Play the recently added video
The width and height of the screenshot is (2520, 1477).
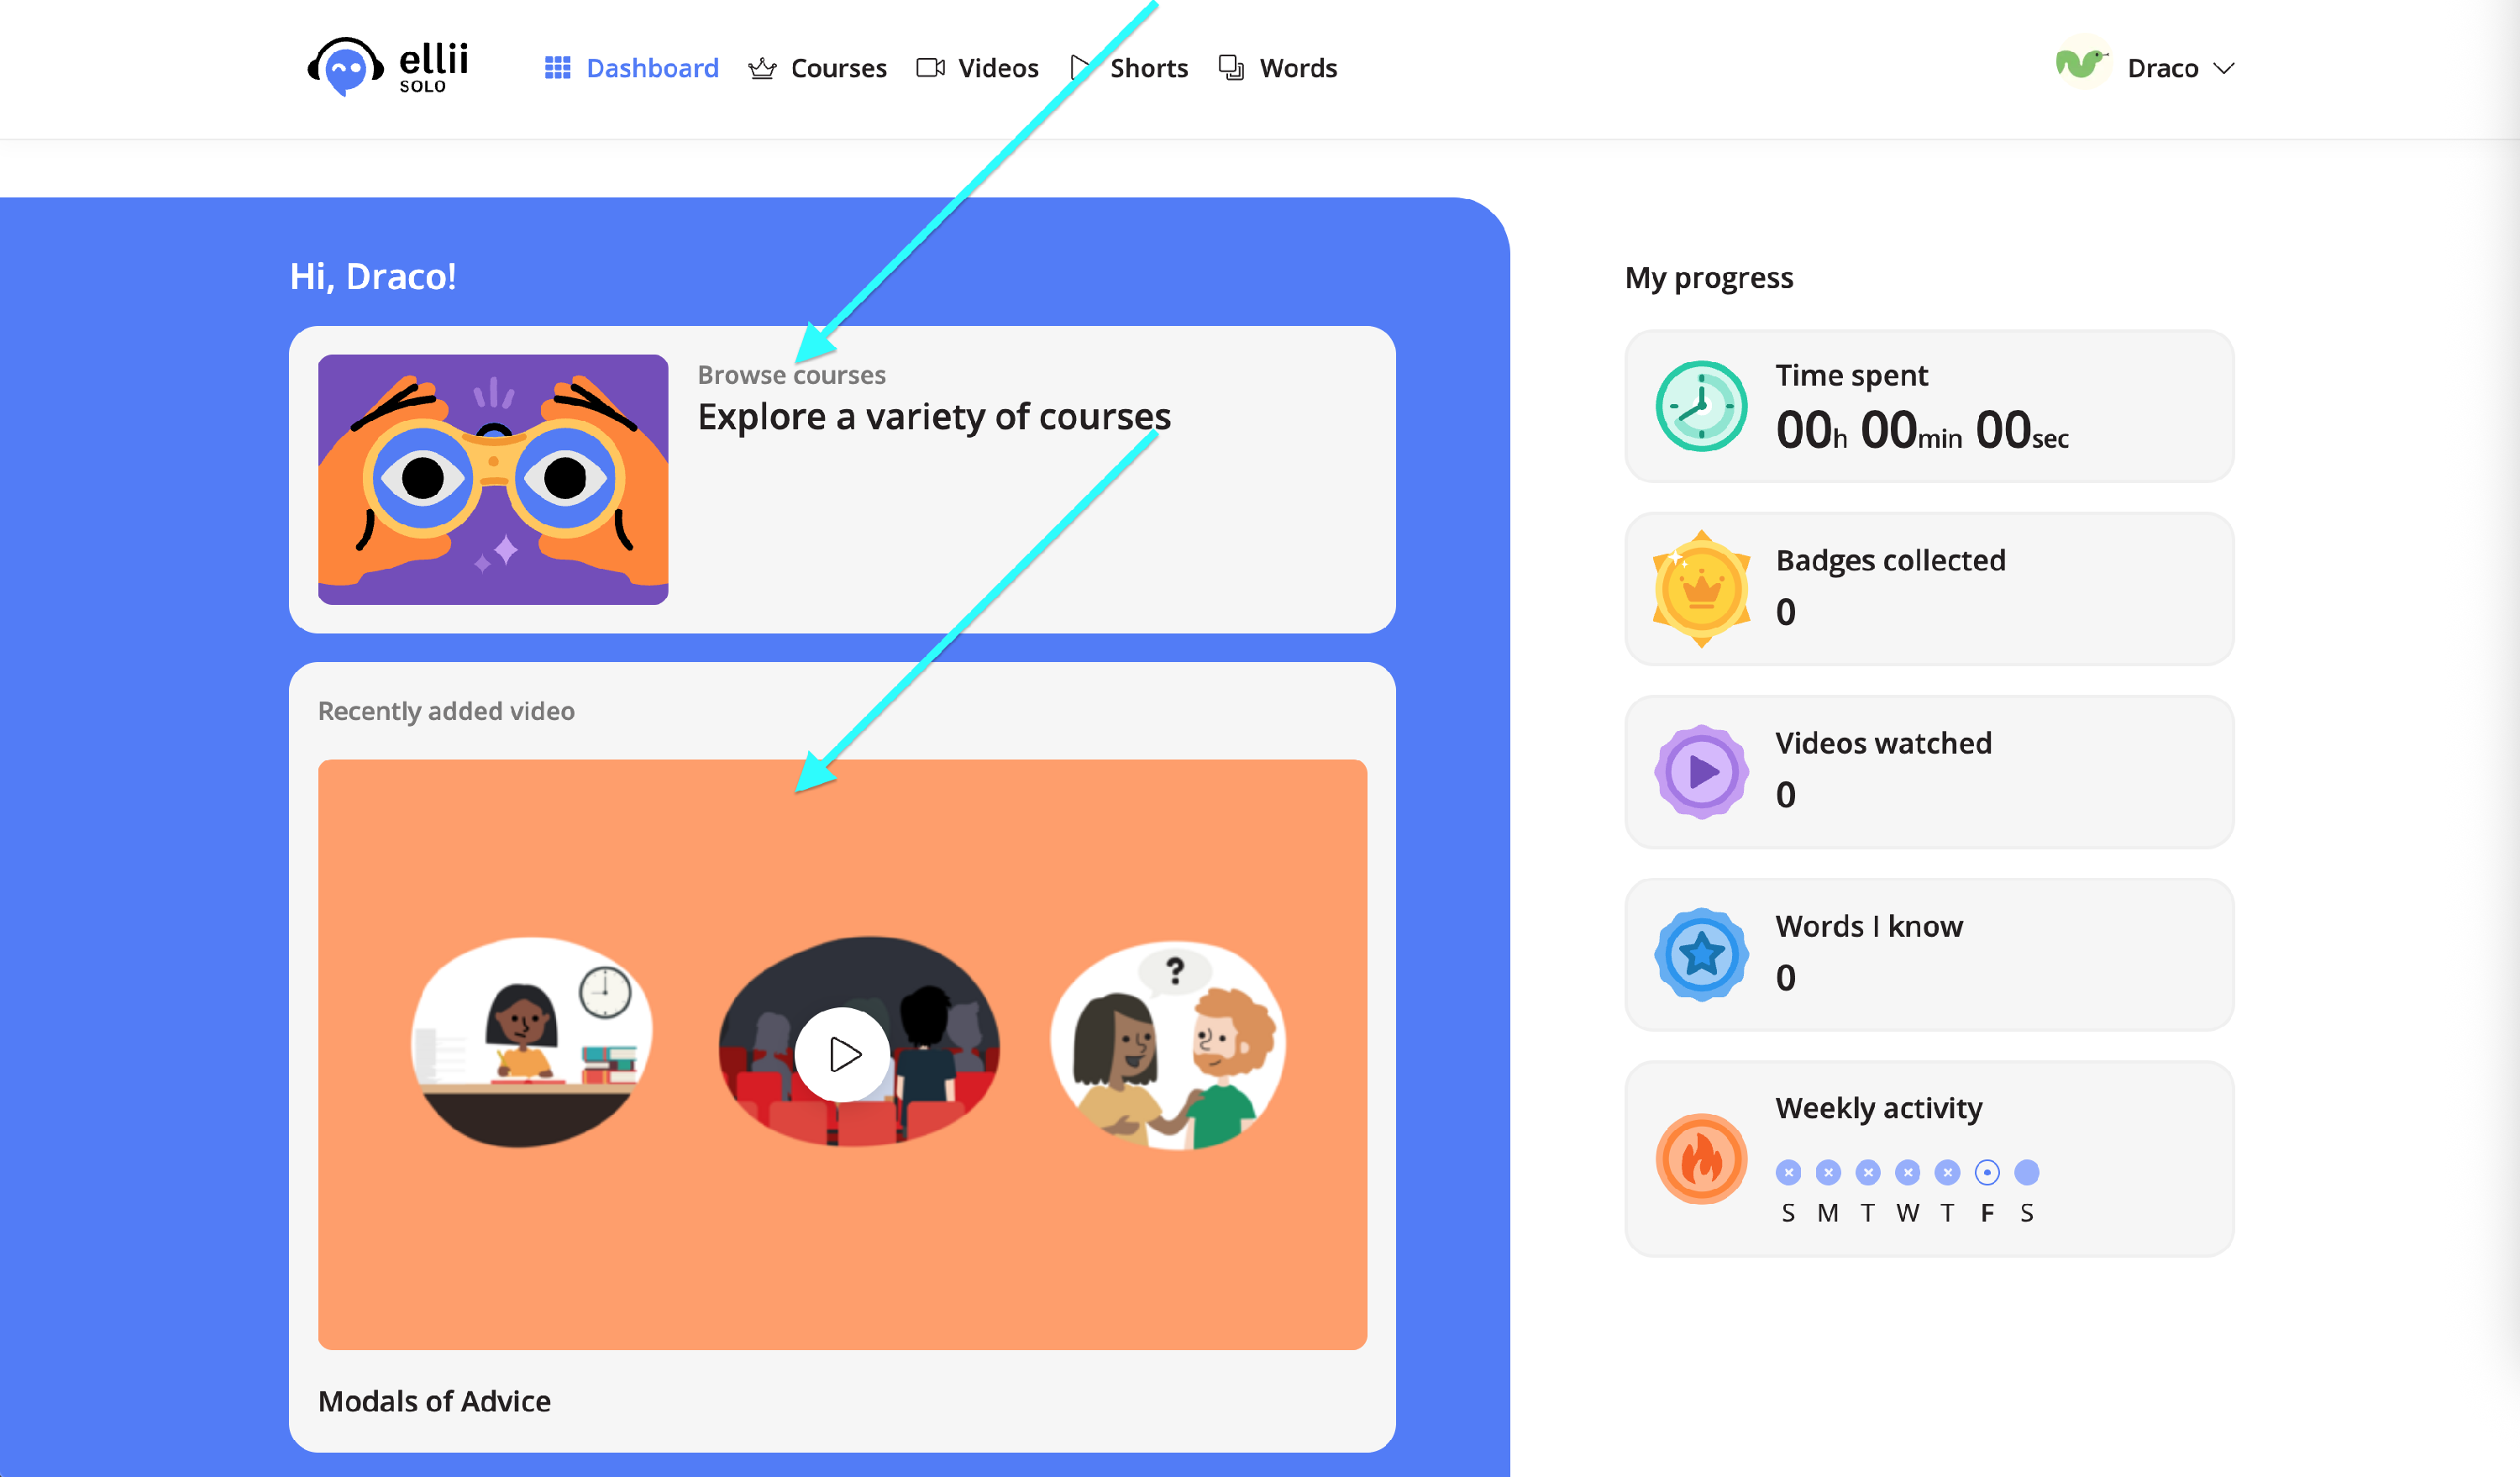(843, 1054)
